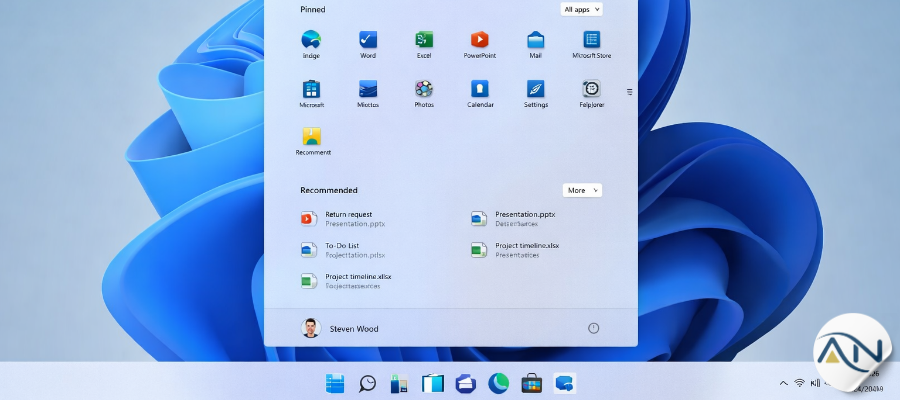Open the Wi-Fi network tray icon

click(x=800, y=383)
